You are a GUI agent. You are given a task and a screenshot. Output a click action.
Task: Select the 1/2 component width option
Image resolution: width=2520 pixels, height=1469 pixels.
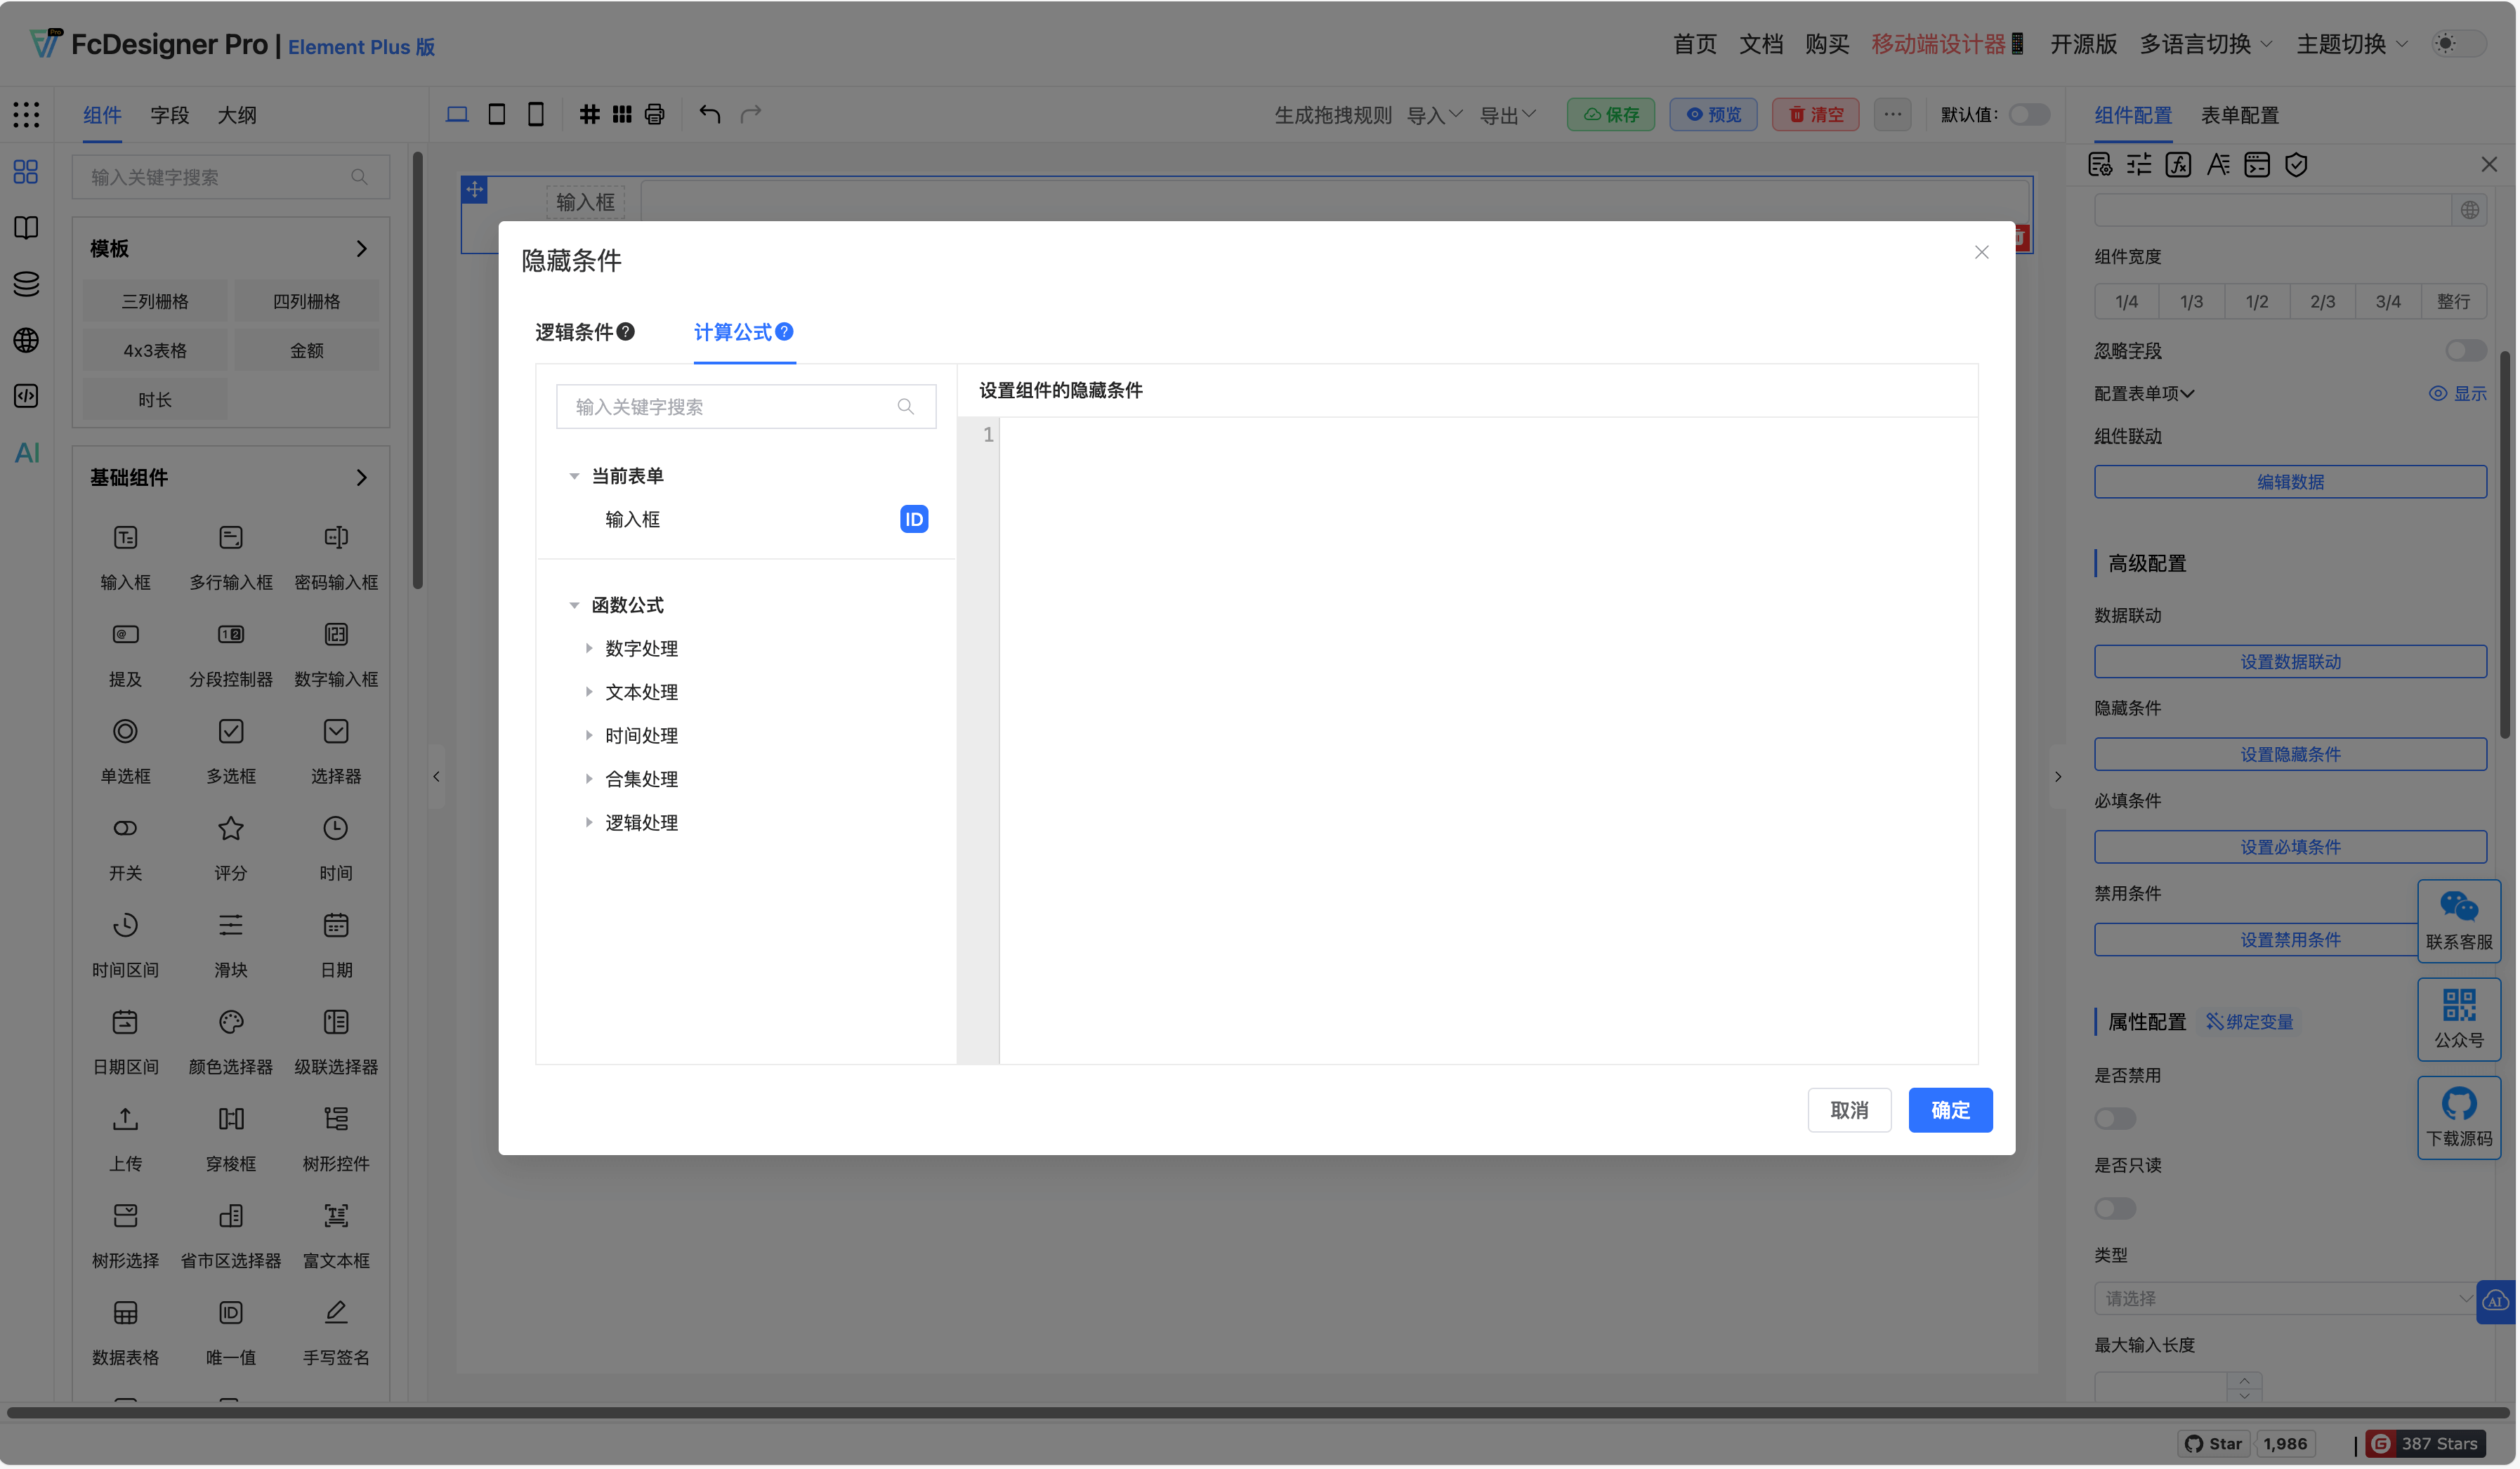(2256, 301)
